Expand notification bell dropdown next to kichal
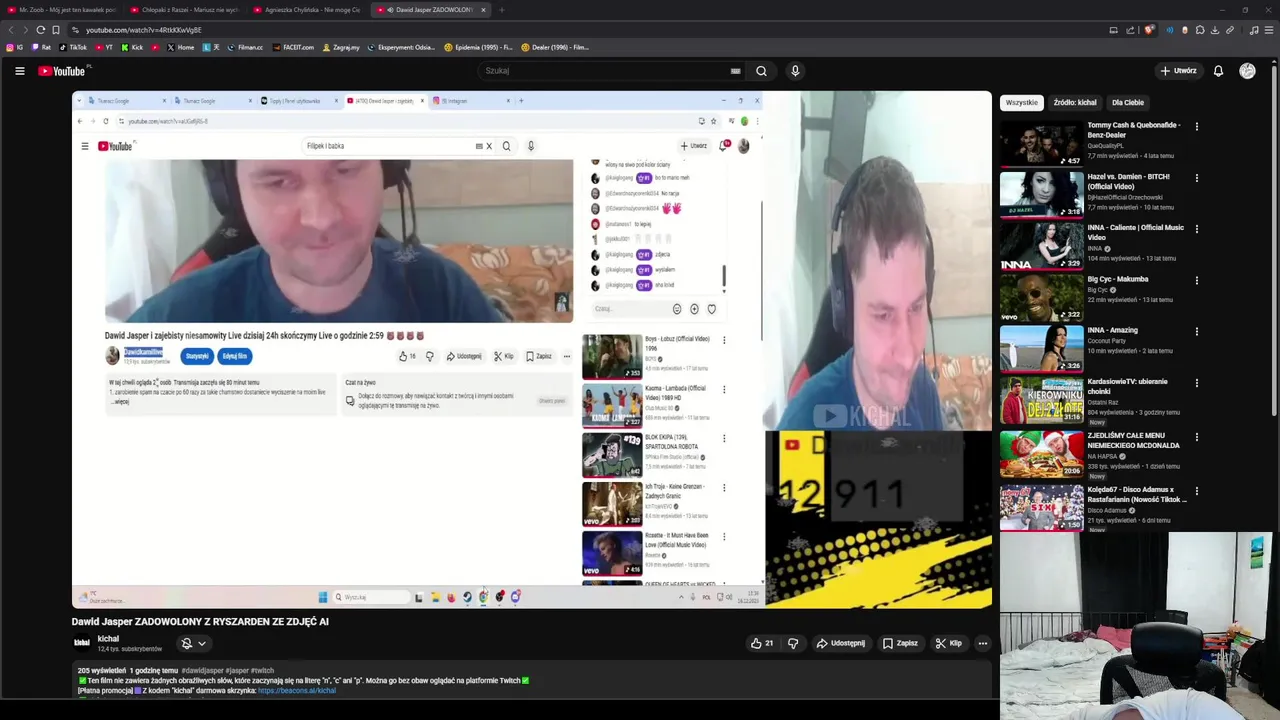Viewport: 1280px width, 720px height. click(x=193, y=643)
